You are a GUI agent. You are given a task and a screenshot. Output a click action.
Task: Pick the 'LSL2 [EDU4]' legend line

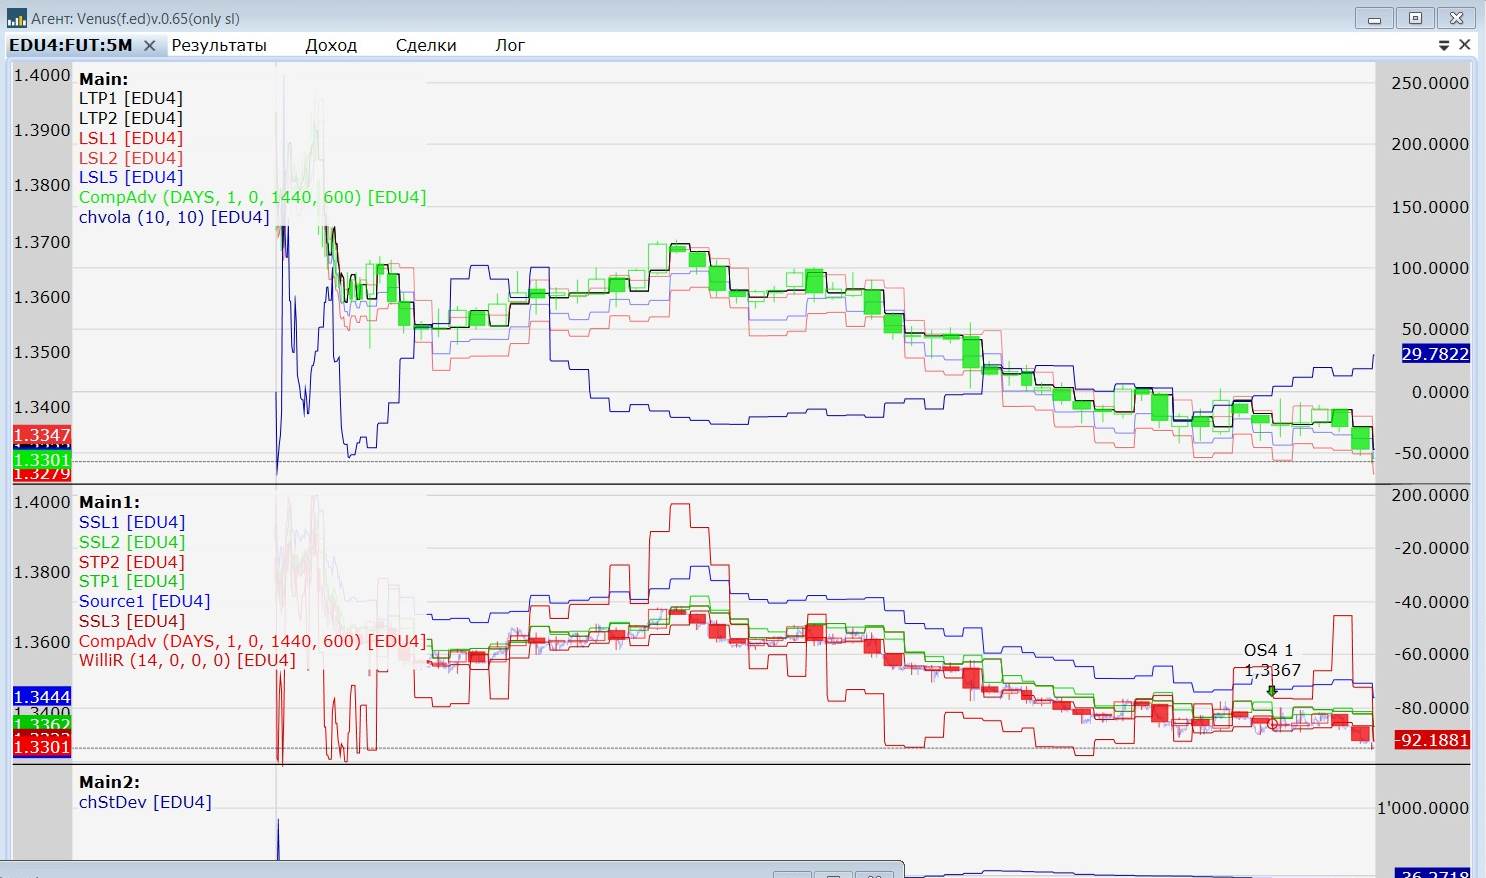[131, 158]
